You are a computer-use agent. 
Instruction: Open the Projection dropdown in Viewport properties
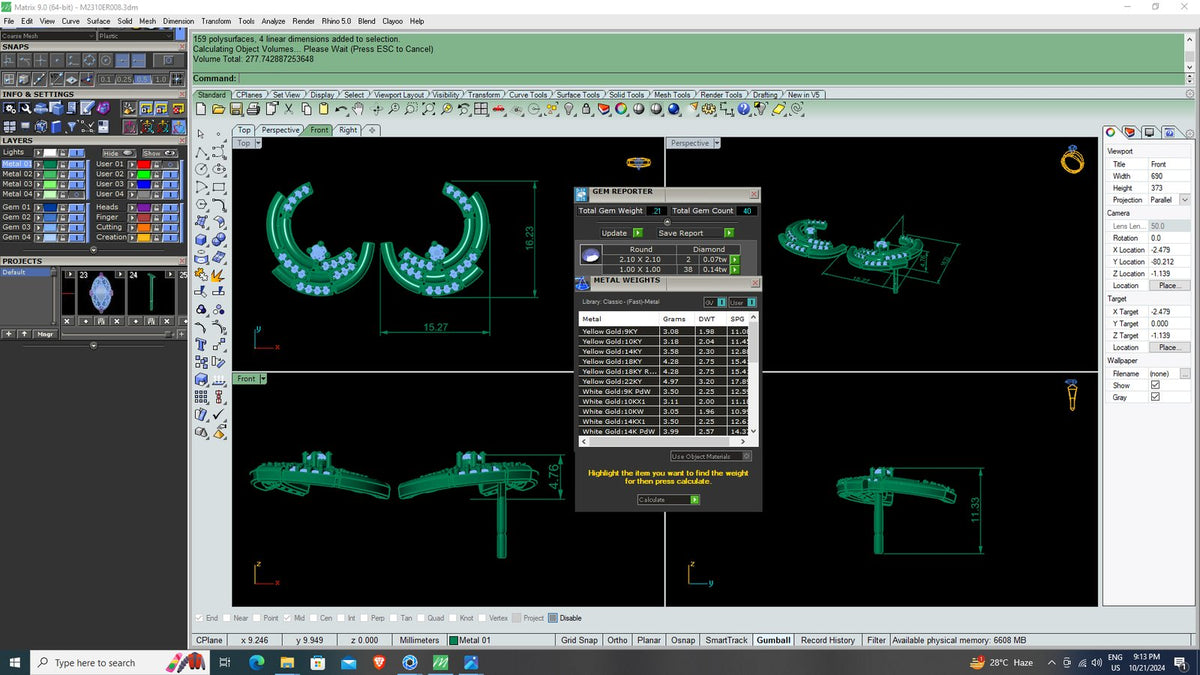point(1186,200)
